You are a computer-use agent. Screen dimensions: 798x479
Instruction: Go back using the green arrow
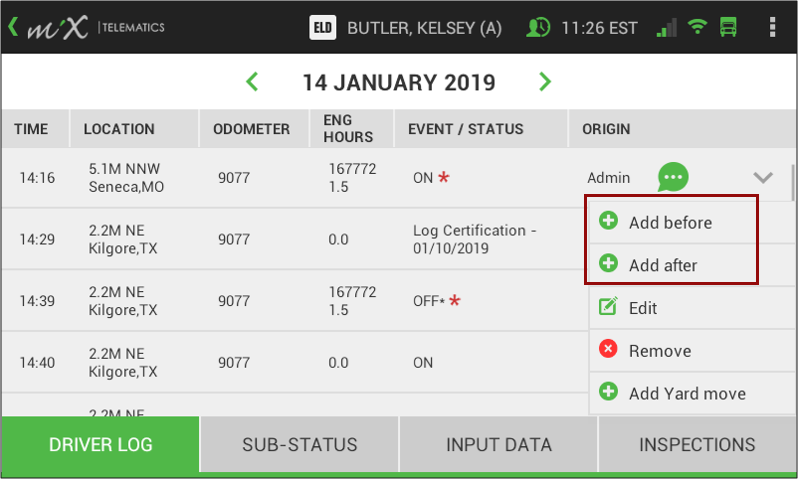point(14,26)
